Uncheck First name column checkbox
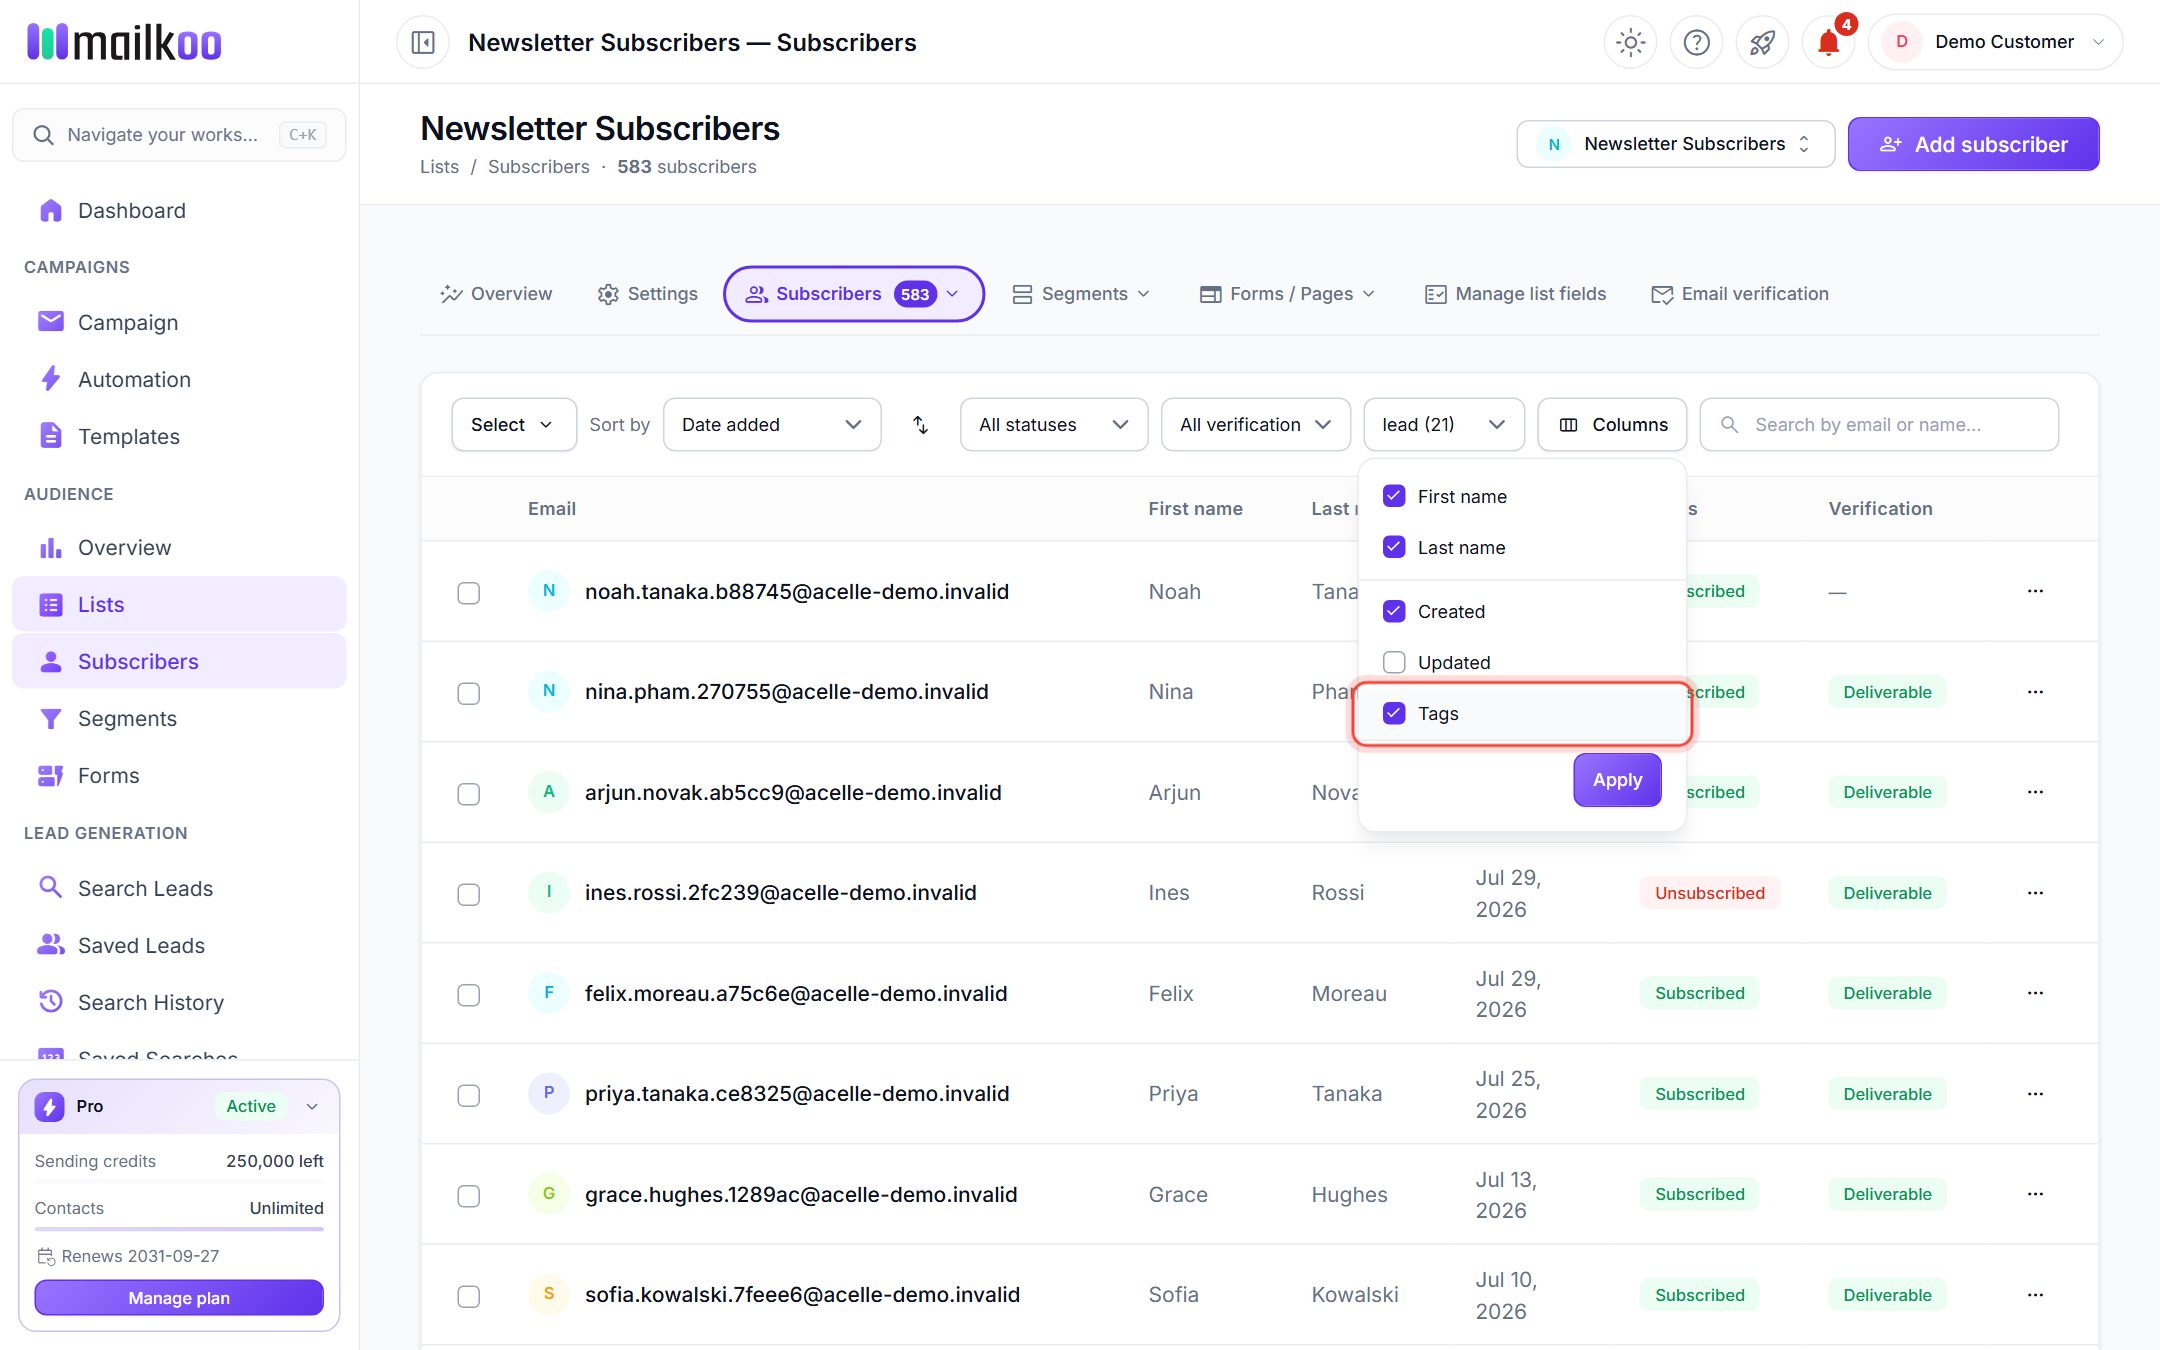 click(1394, 496)
